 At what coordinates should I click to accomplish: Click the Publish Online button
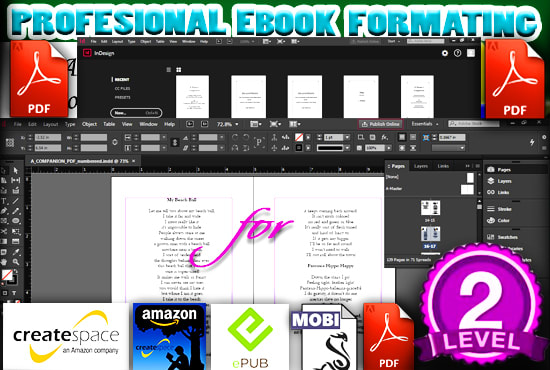(381, 124)
